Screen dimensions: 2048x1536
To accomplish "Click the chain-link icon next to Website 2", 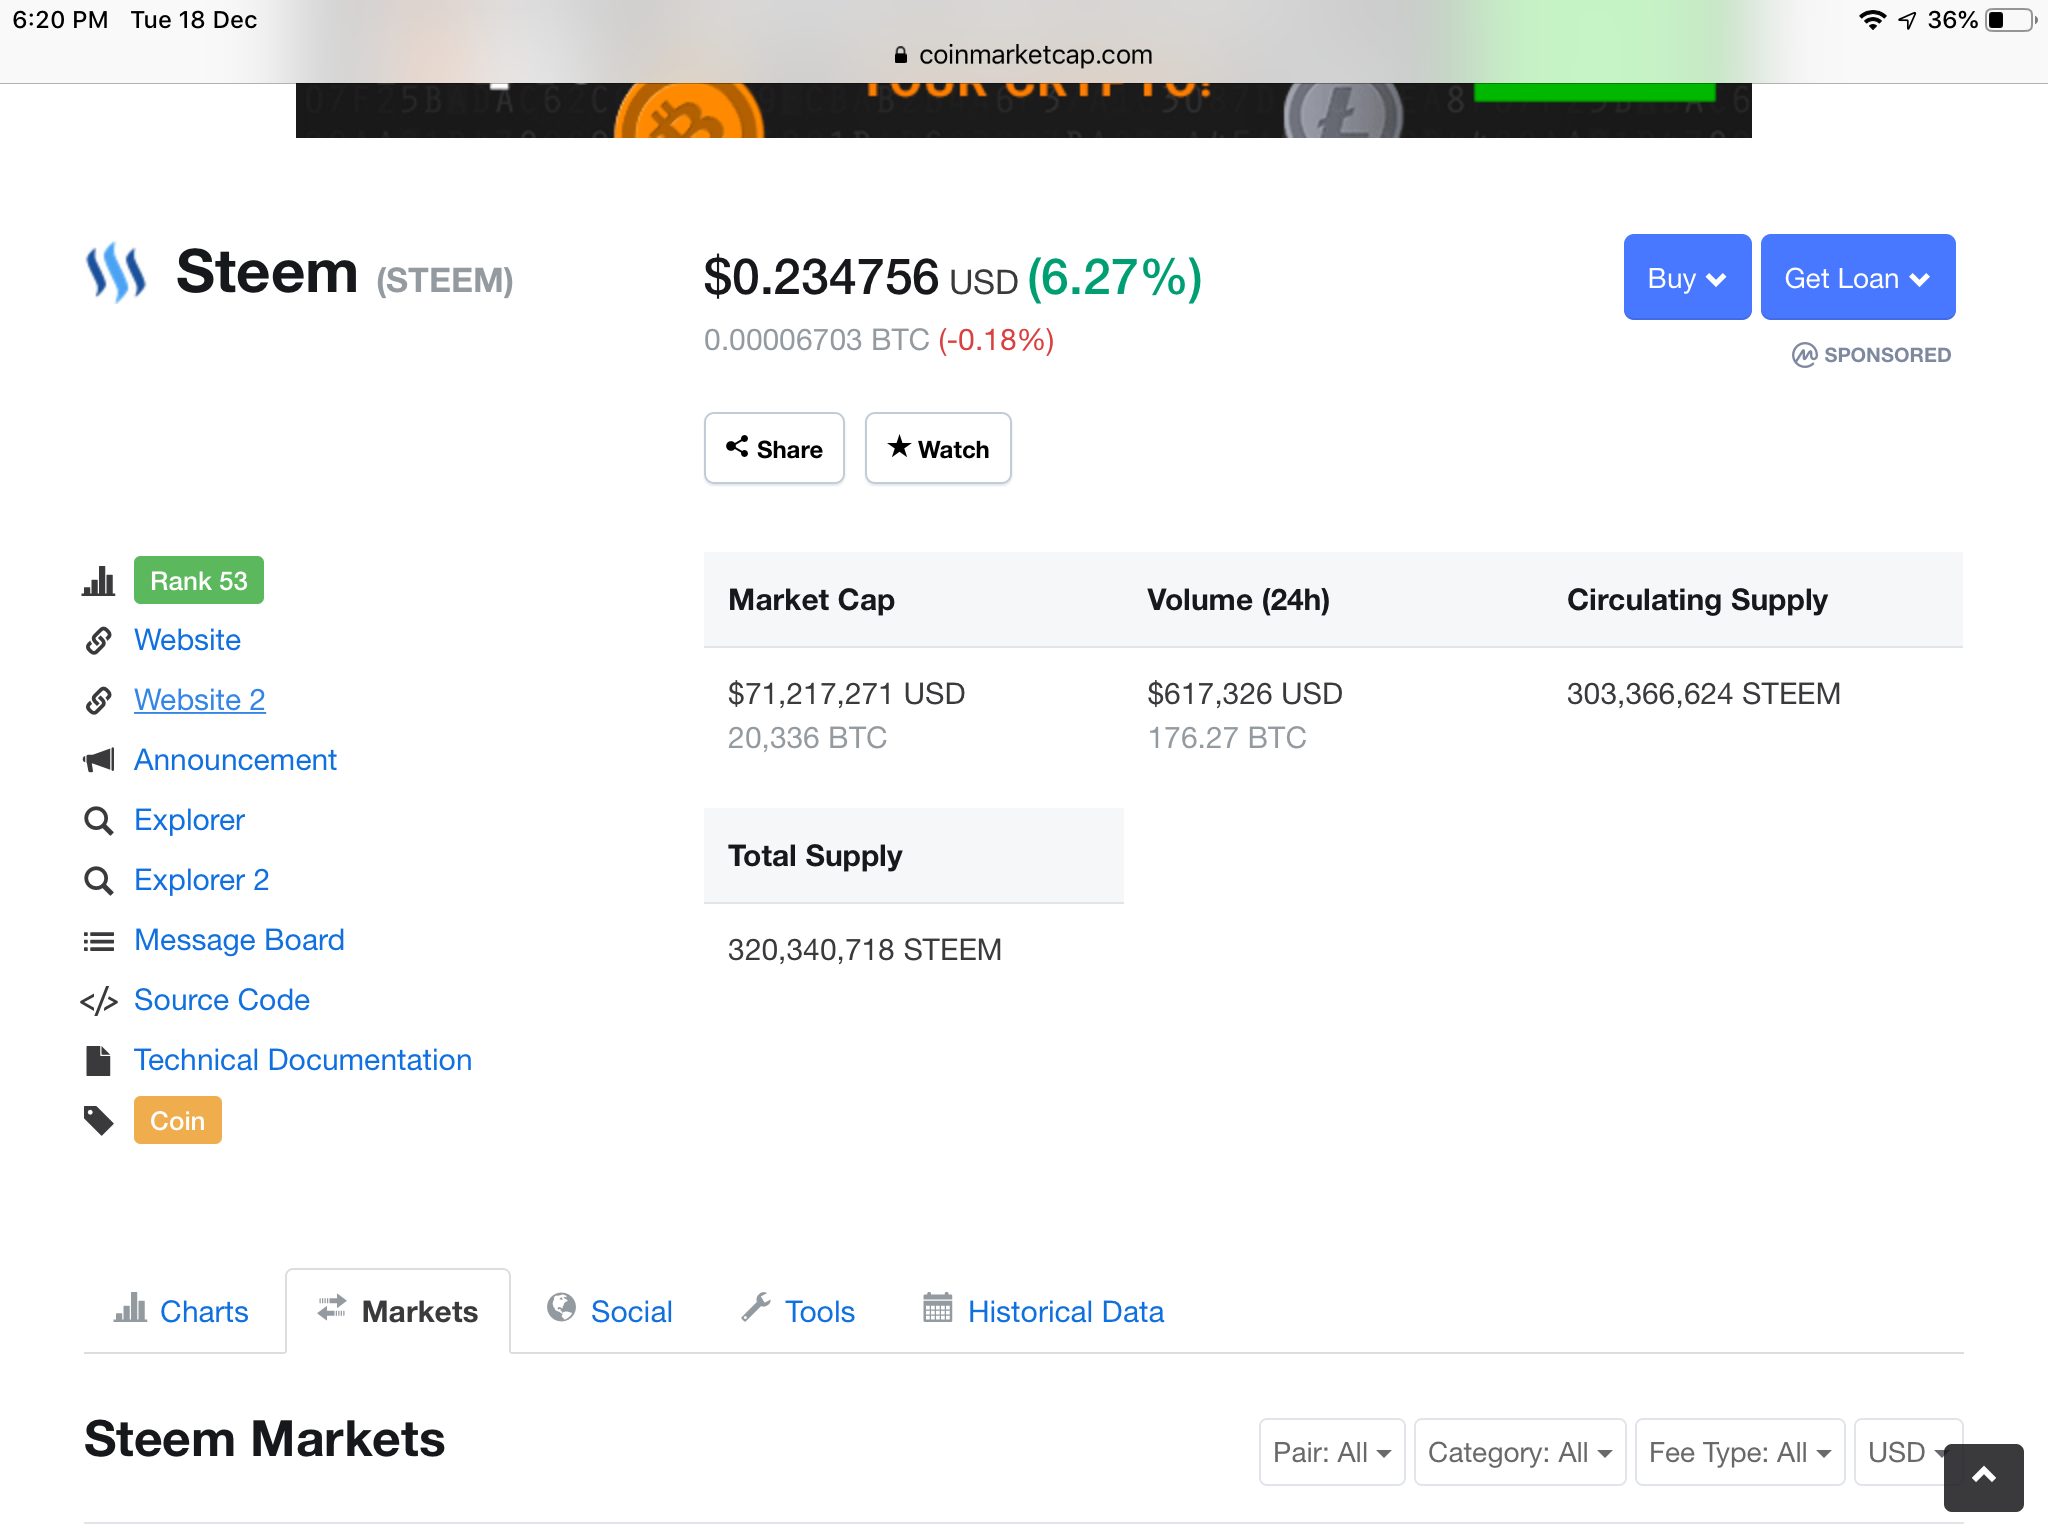I will tap(98, 700).
